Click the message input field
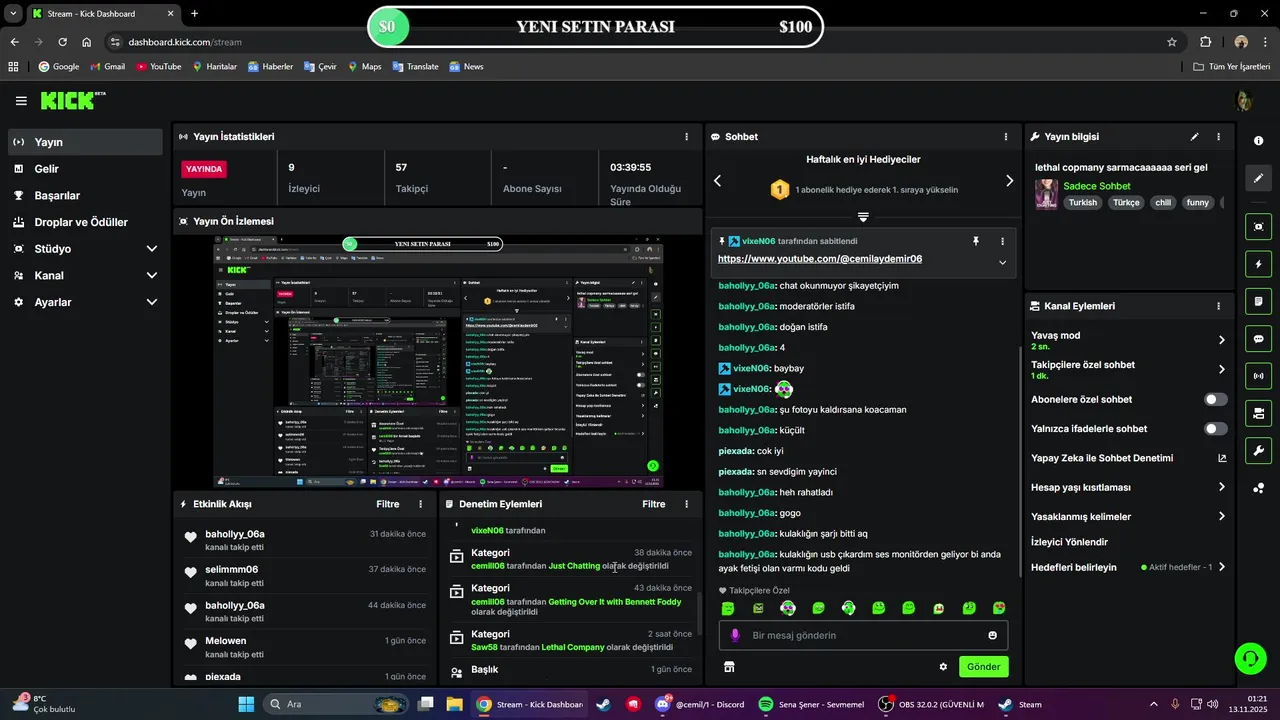 click(x=863, y=635)
